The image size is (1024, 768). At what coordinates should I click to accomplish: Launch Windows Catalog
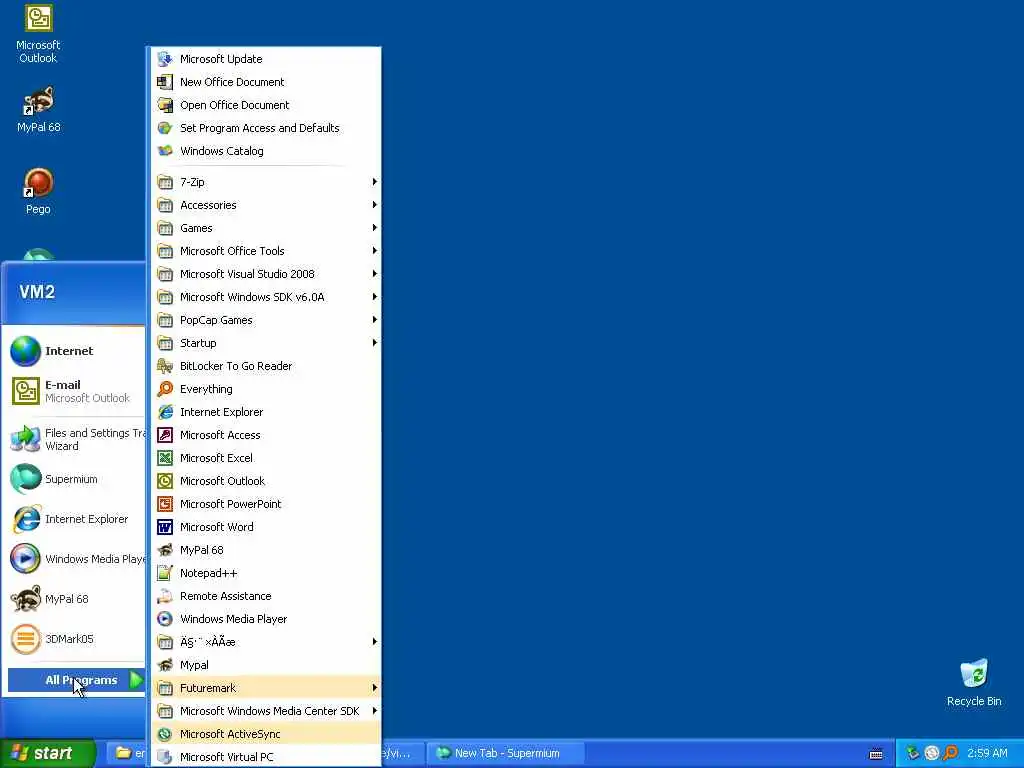coord(266,151)
